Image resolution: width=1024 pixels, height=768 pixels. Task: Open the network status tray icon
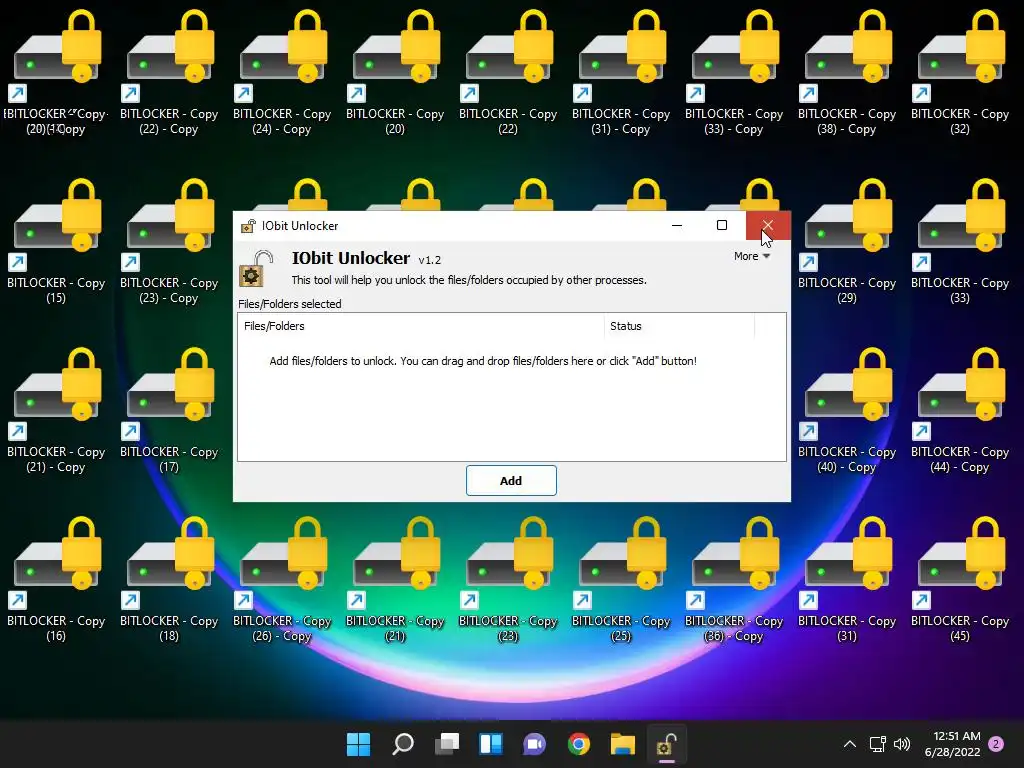878,744
